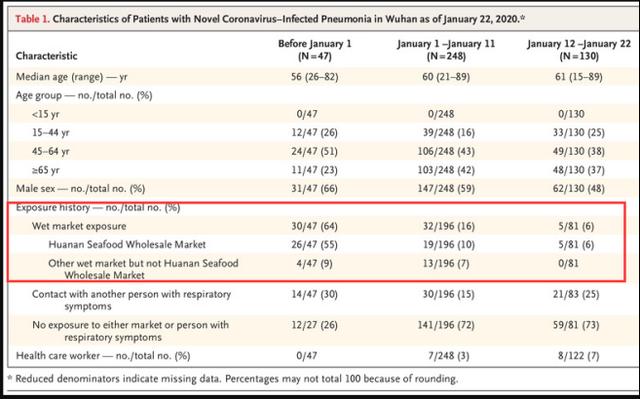Screen dimensions: 640x399
Task: Click "Contact with another person with respiratory symptoms"
Action: click(x=131, y=300)
